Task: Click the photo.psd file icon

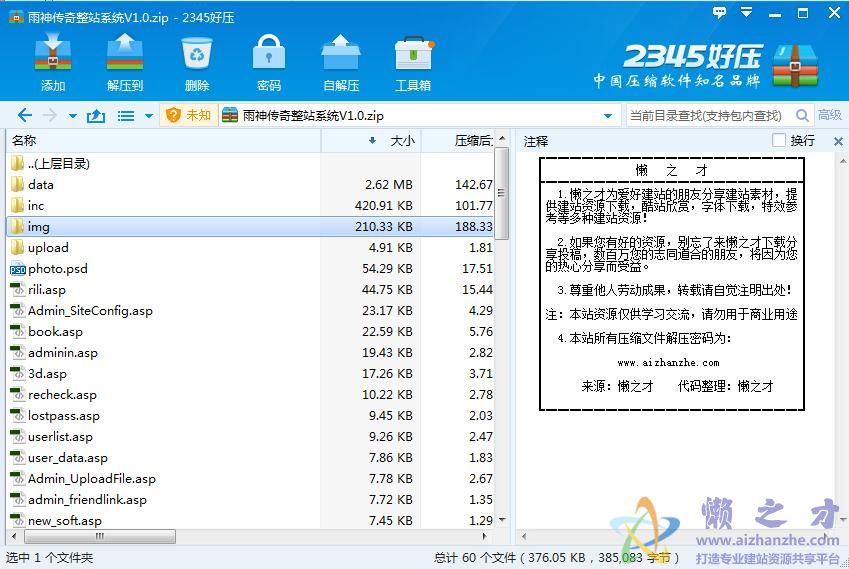Action: click(x=18, y=269)
